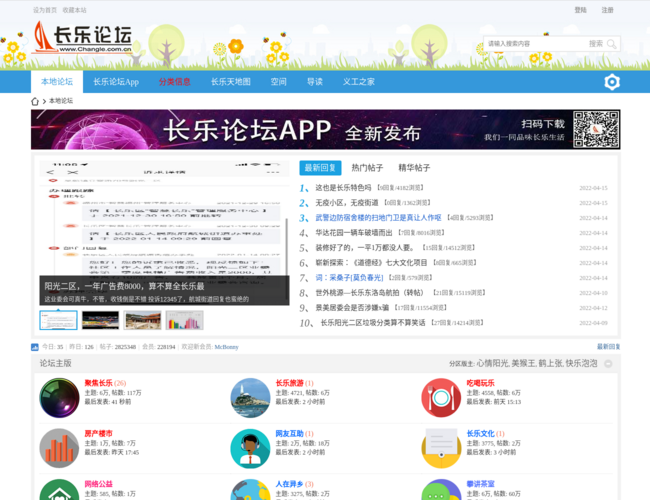Open 吃喝玩乐 plate forum icon
This screenshot has height=500, width=650.
[441, 398]
